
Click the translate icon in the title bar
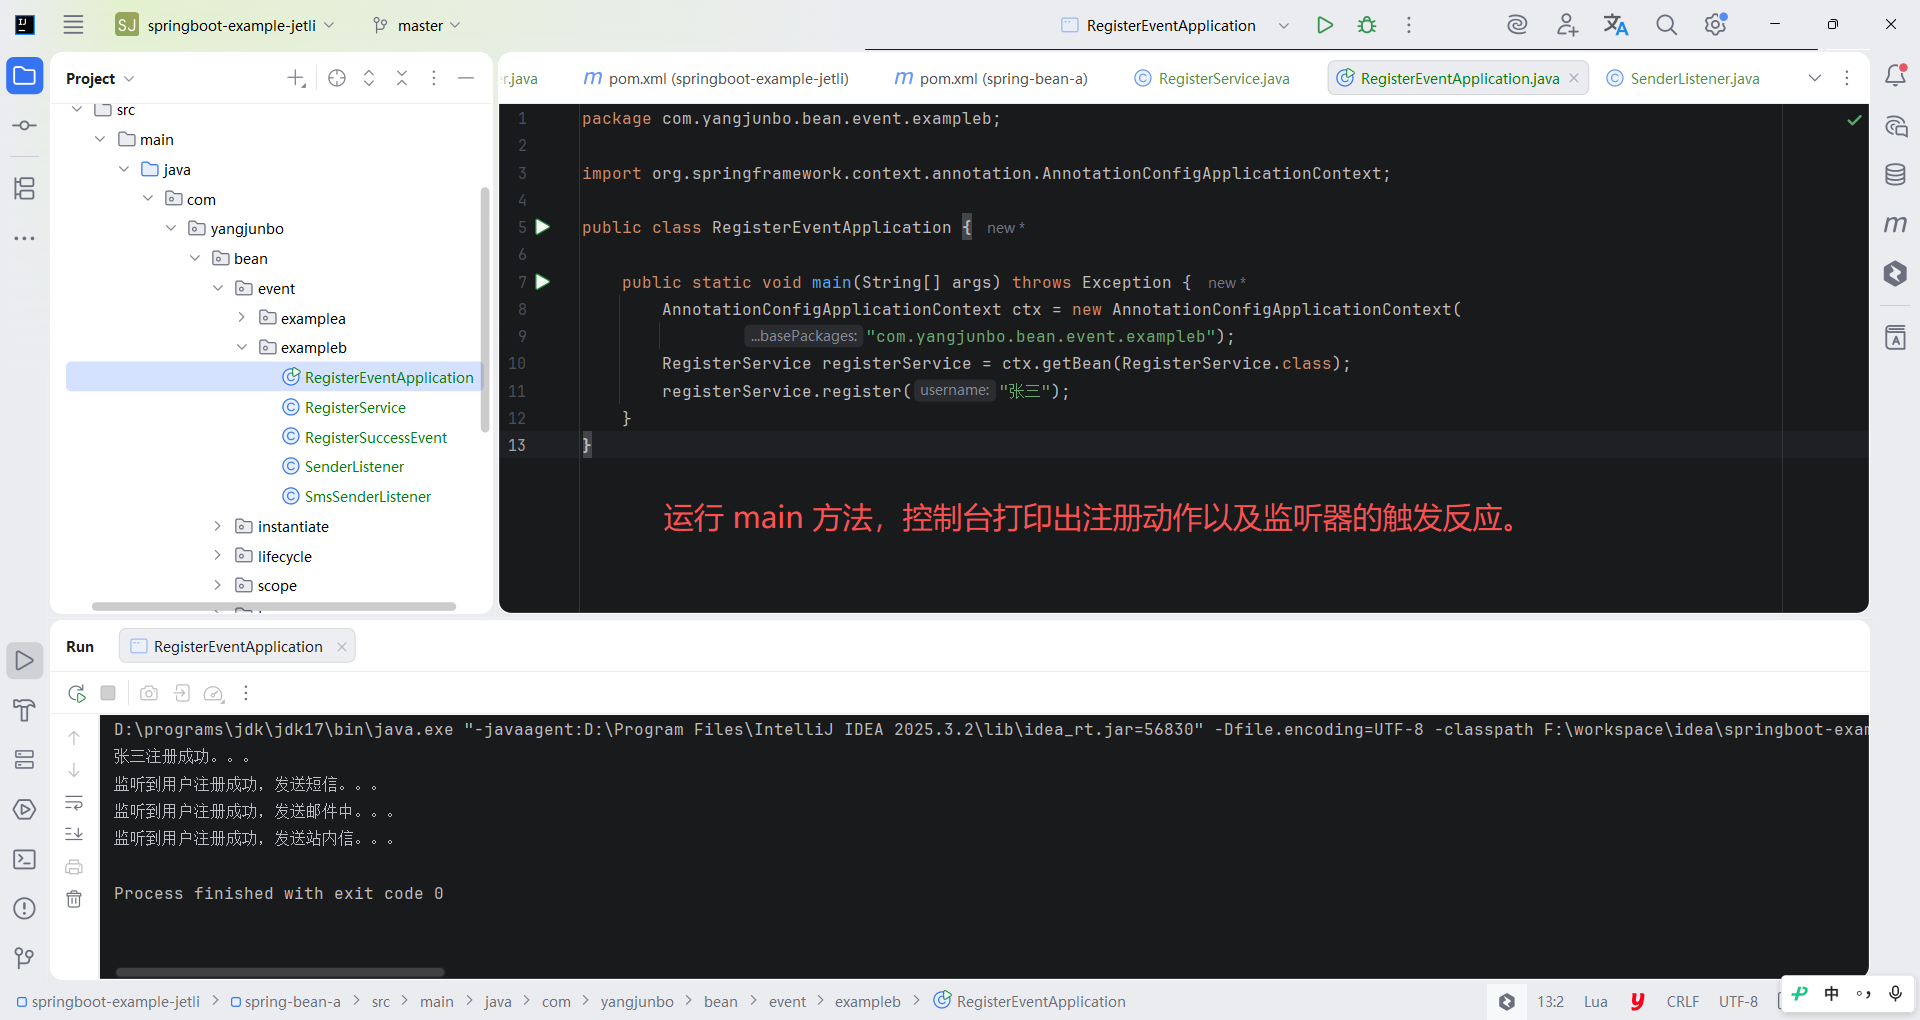click(x=1616, y=25)
